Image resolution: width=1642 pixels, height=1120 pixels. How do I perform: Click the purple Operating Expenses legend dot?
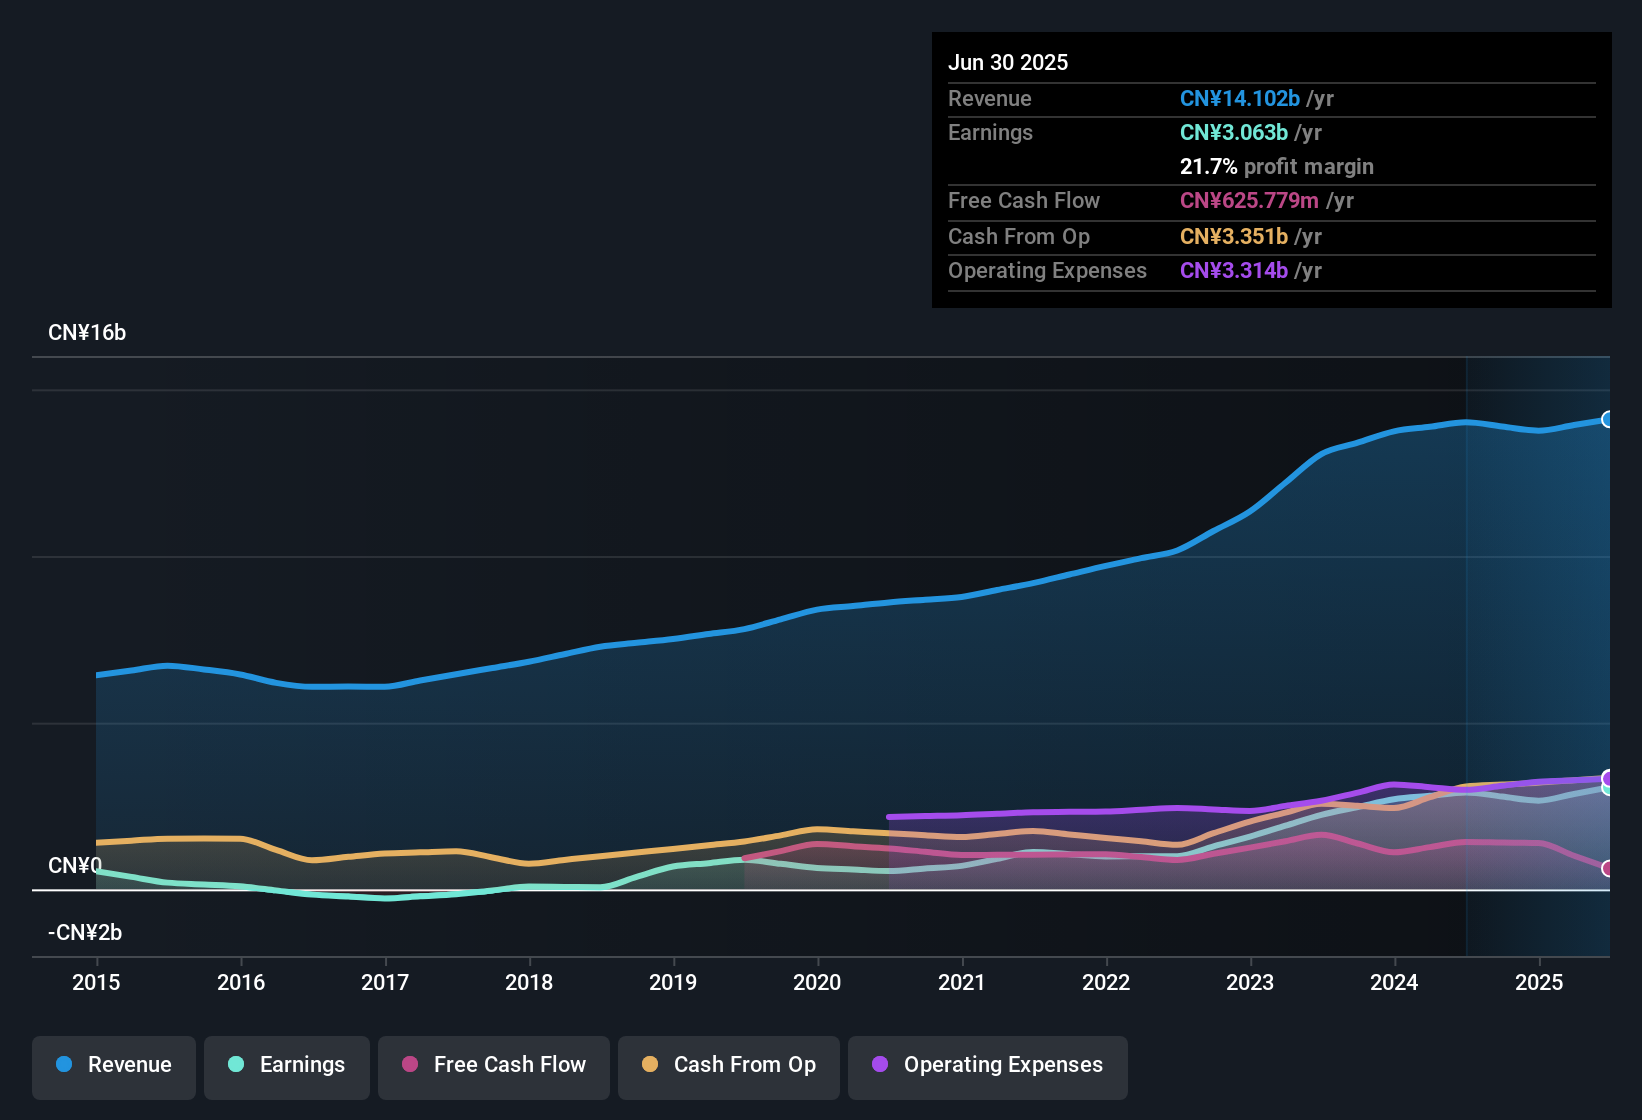point(880,1064)
